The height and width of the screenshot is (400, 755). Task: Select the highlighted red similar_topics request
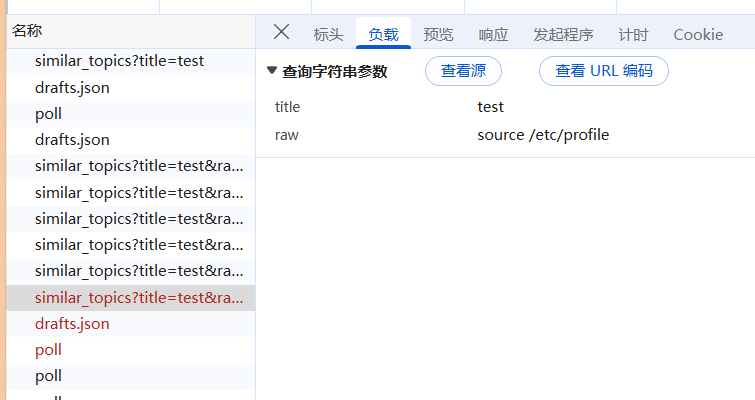139,298
